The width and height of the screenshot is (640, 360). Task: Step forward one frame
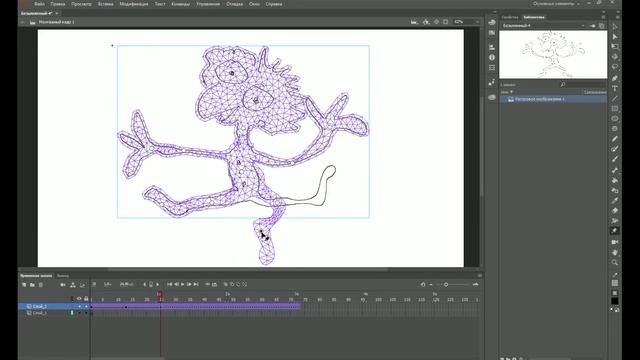[x=189, y=284]
